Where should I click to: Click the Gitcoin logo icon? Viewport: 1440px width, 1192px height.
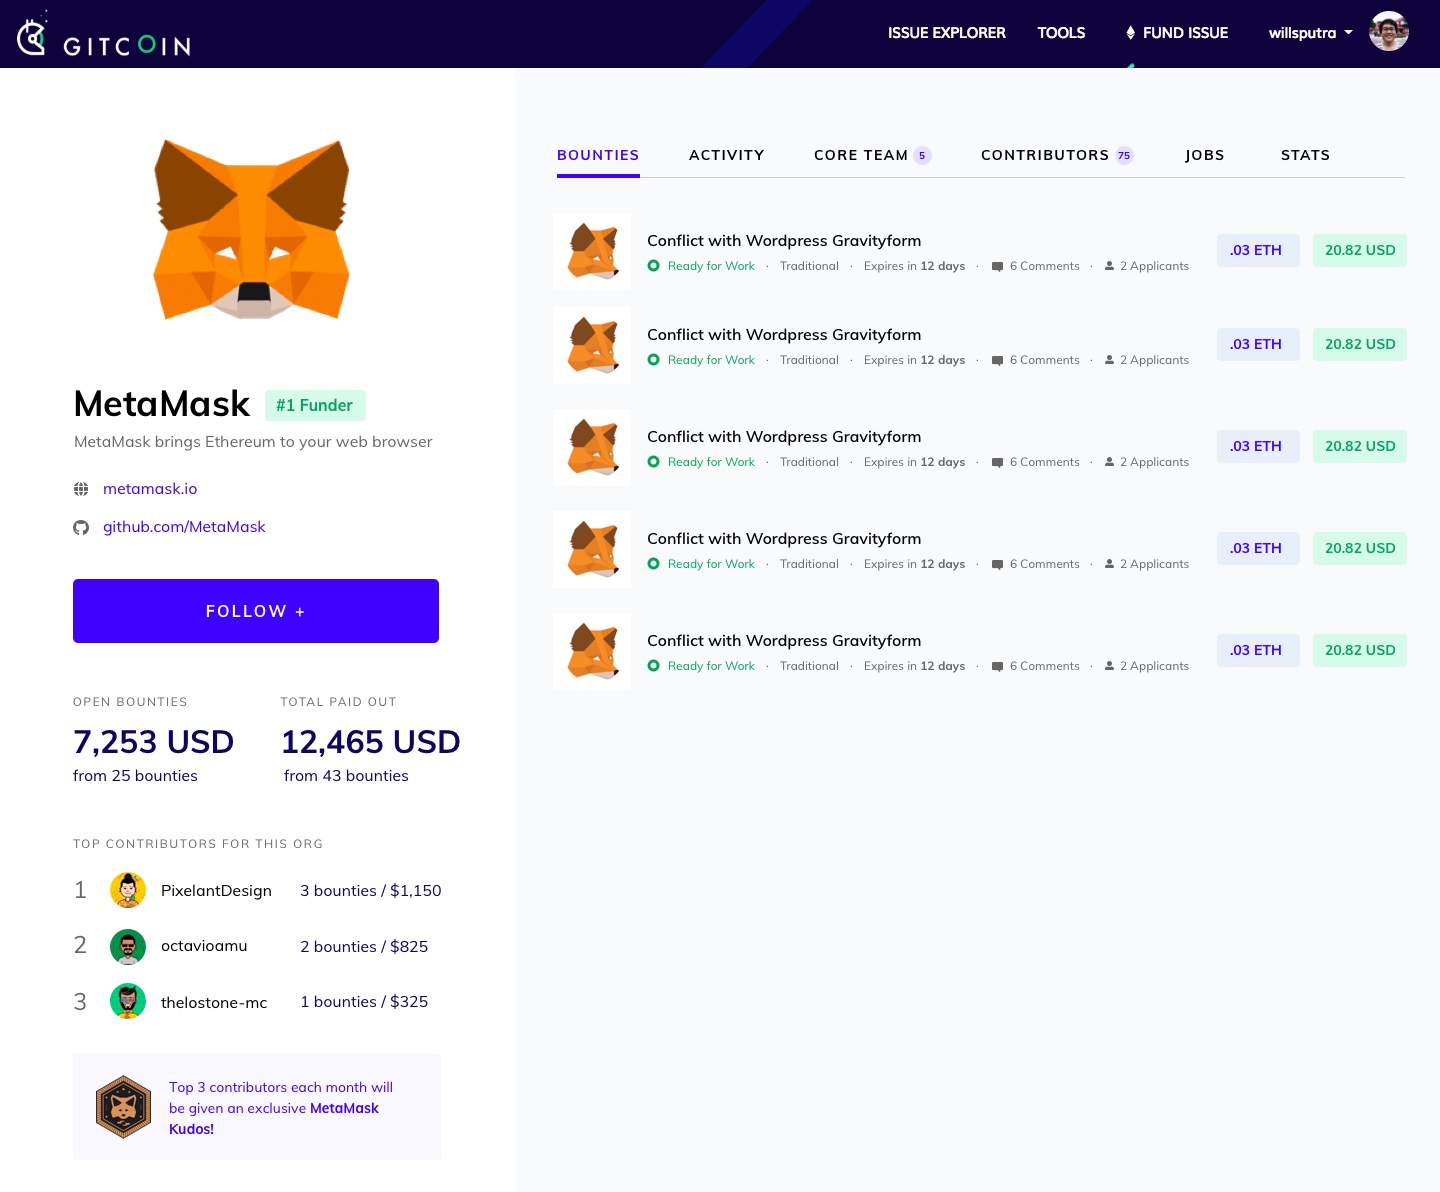(32, 36)
